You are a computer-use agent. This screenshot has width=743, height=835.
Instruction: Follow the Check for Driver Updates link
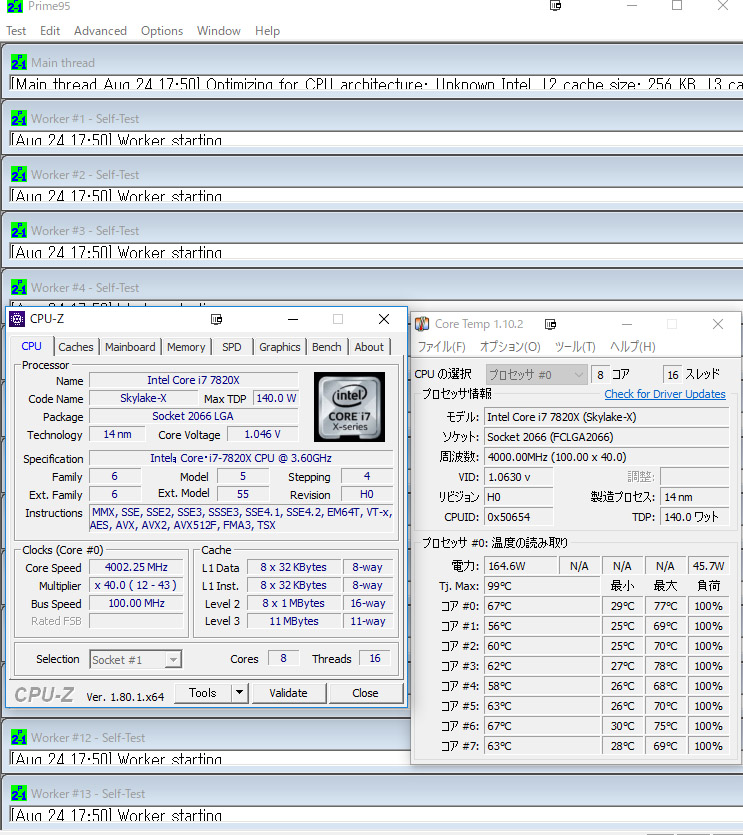click(665, 394)
